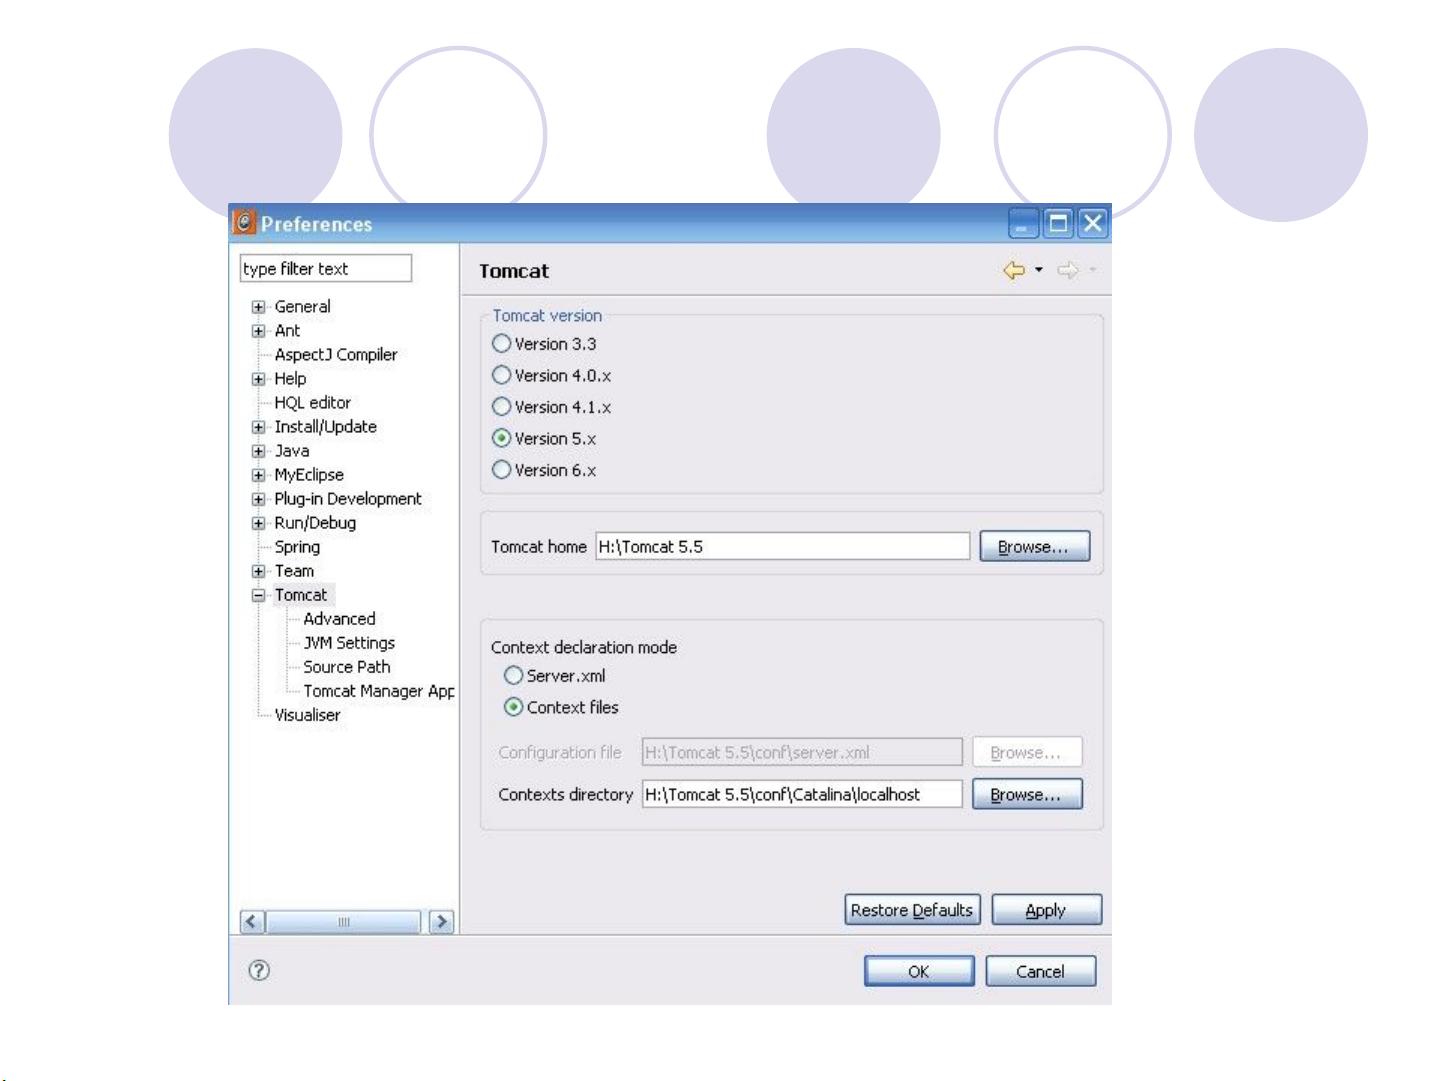Browse for the Tomcat home folder
This screenshot has width=1441, height=1081.
click(x=1035, y=546)
